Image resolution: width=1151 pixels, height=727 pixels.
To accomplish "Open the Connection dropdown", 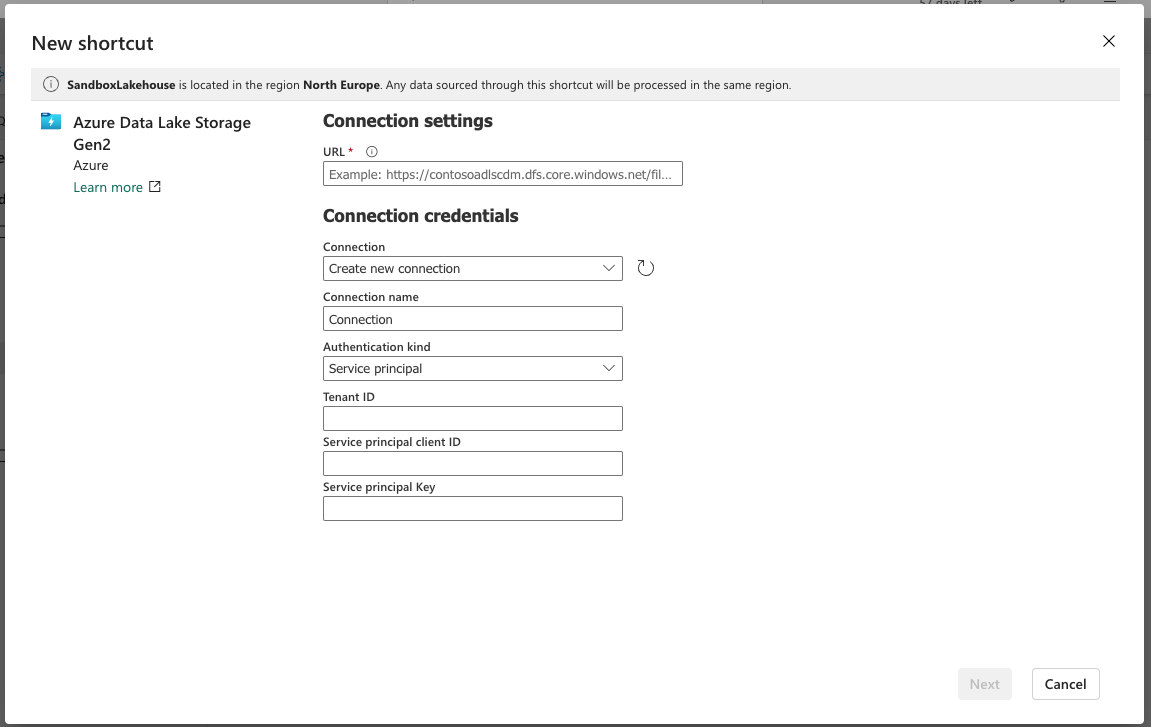I will [472, 268].
